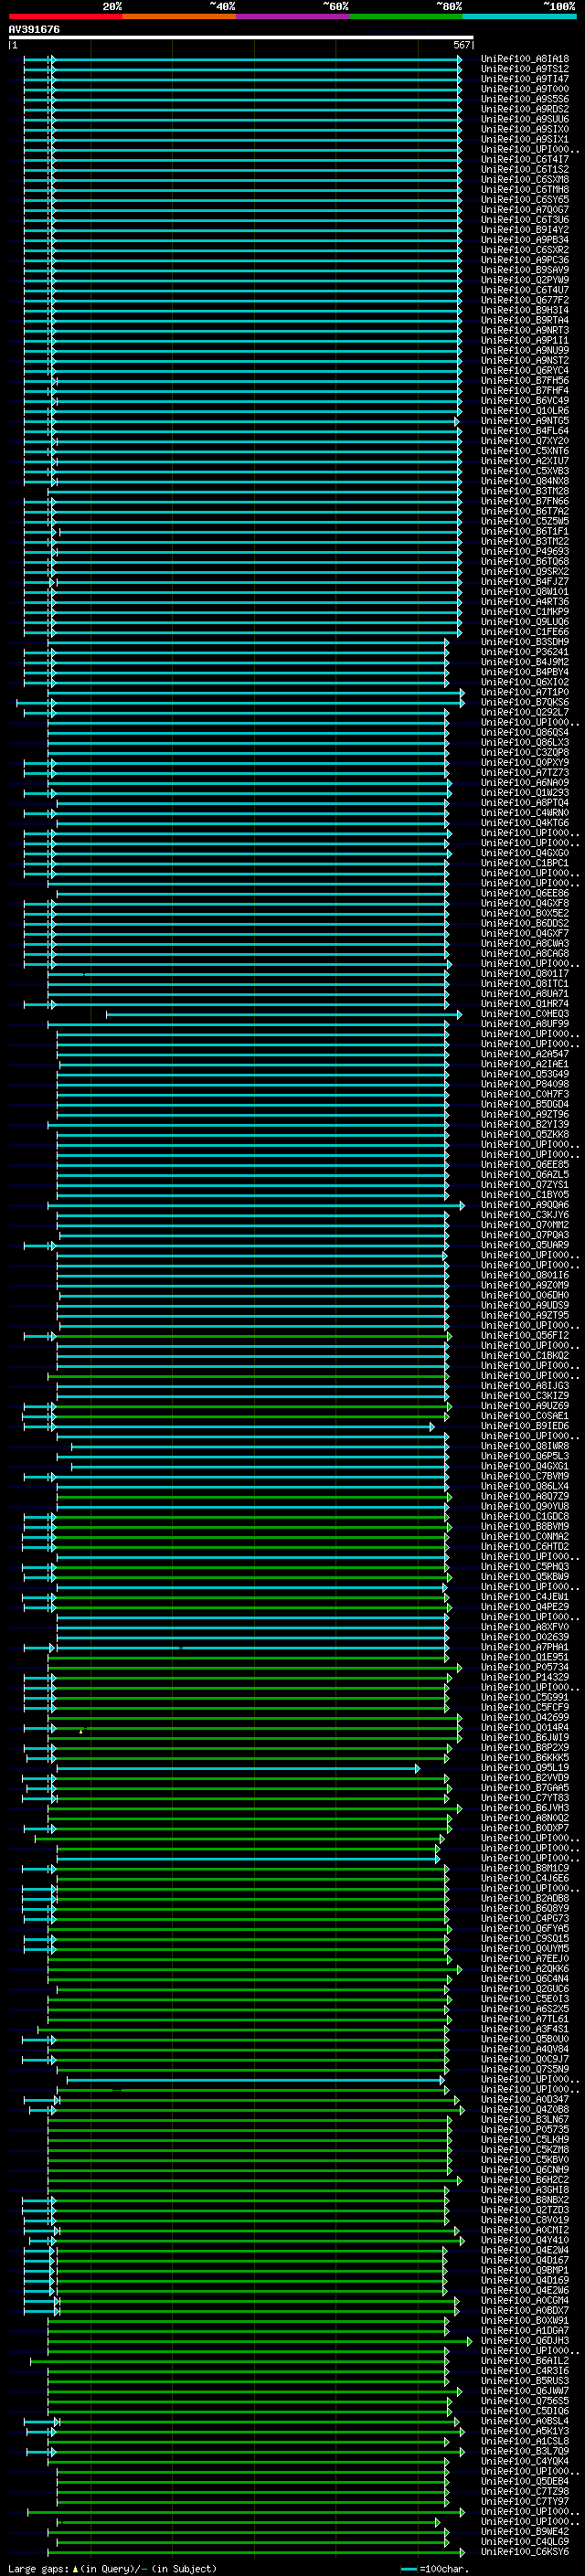The image size is (585, 2576).
Task: Select hit UniRef100_C0HEQ3
Action: (525, 1013)
